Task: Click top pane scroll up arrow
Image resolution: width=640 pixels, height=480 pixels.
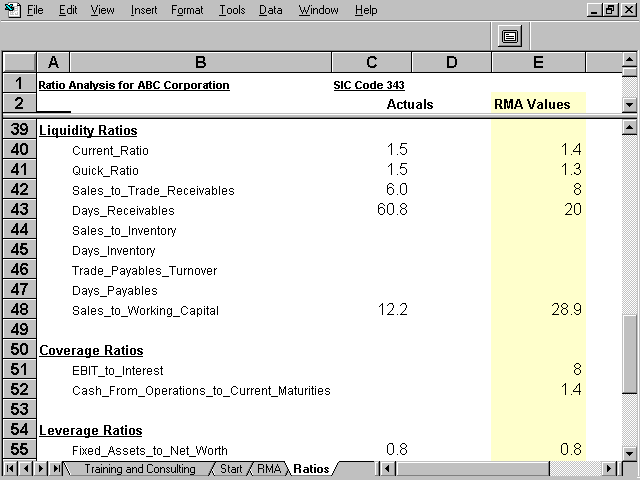Action: click(629, 60)
